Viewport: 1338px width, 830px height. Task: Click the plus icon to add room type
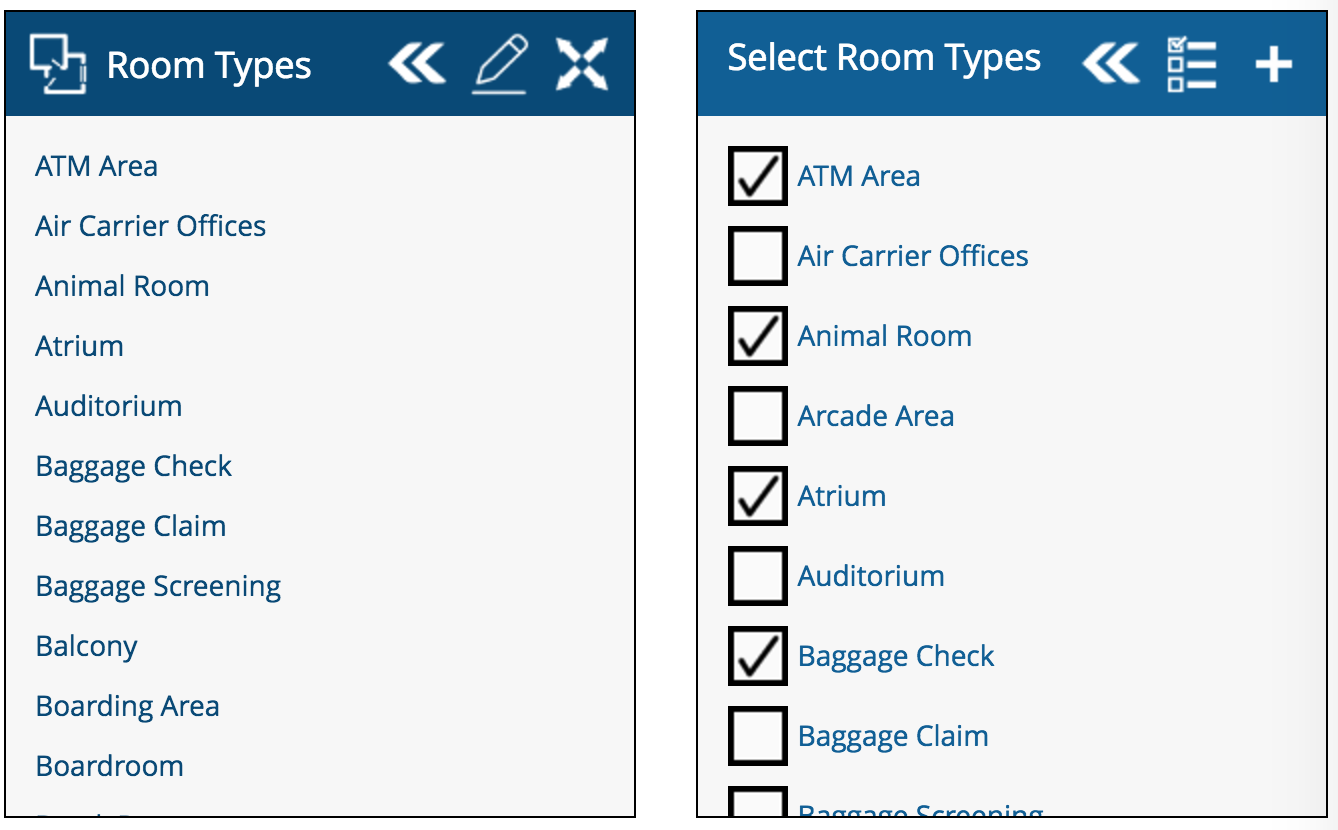coord(1273,66)
